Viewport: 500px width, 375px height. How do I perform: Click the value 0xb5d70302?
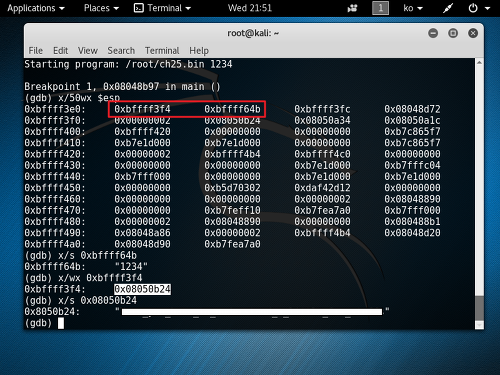click(x=232, y=188)
